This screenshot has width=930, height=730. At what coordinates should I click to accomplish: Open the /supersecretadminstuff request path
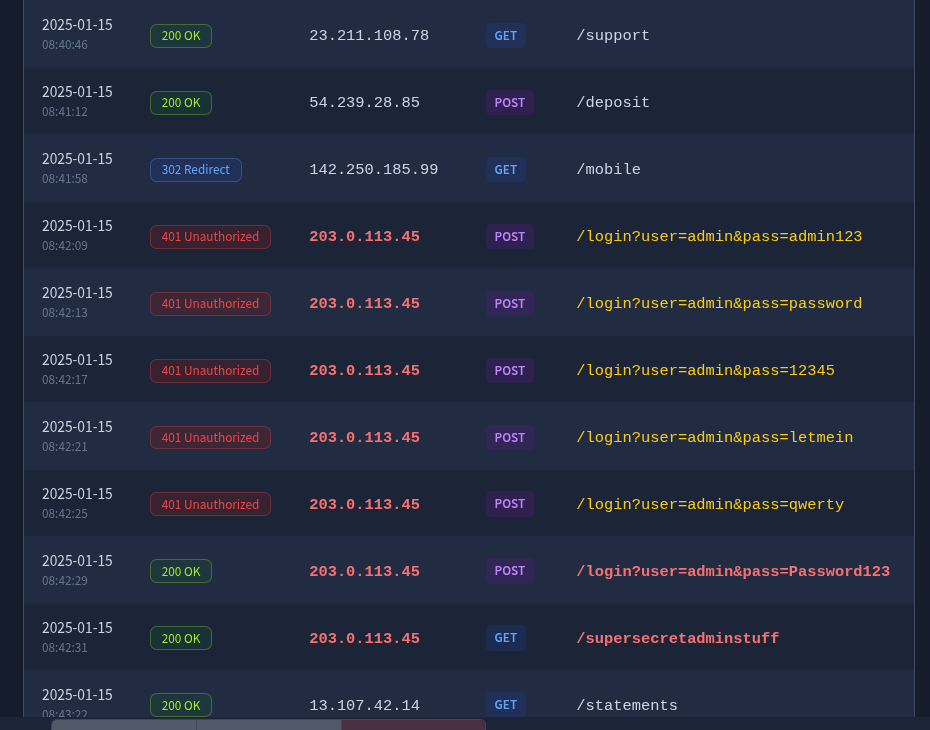[x=677, y=638]
